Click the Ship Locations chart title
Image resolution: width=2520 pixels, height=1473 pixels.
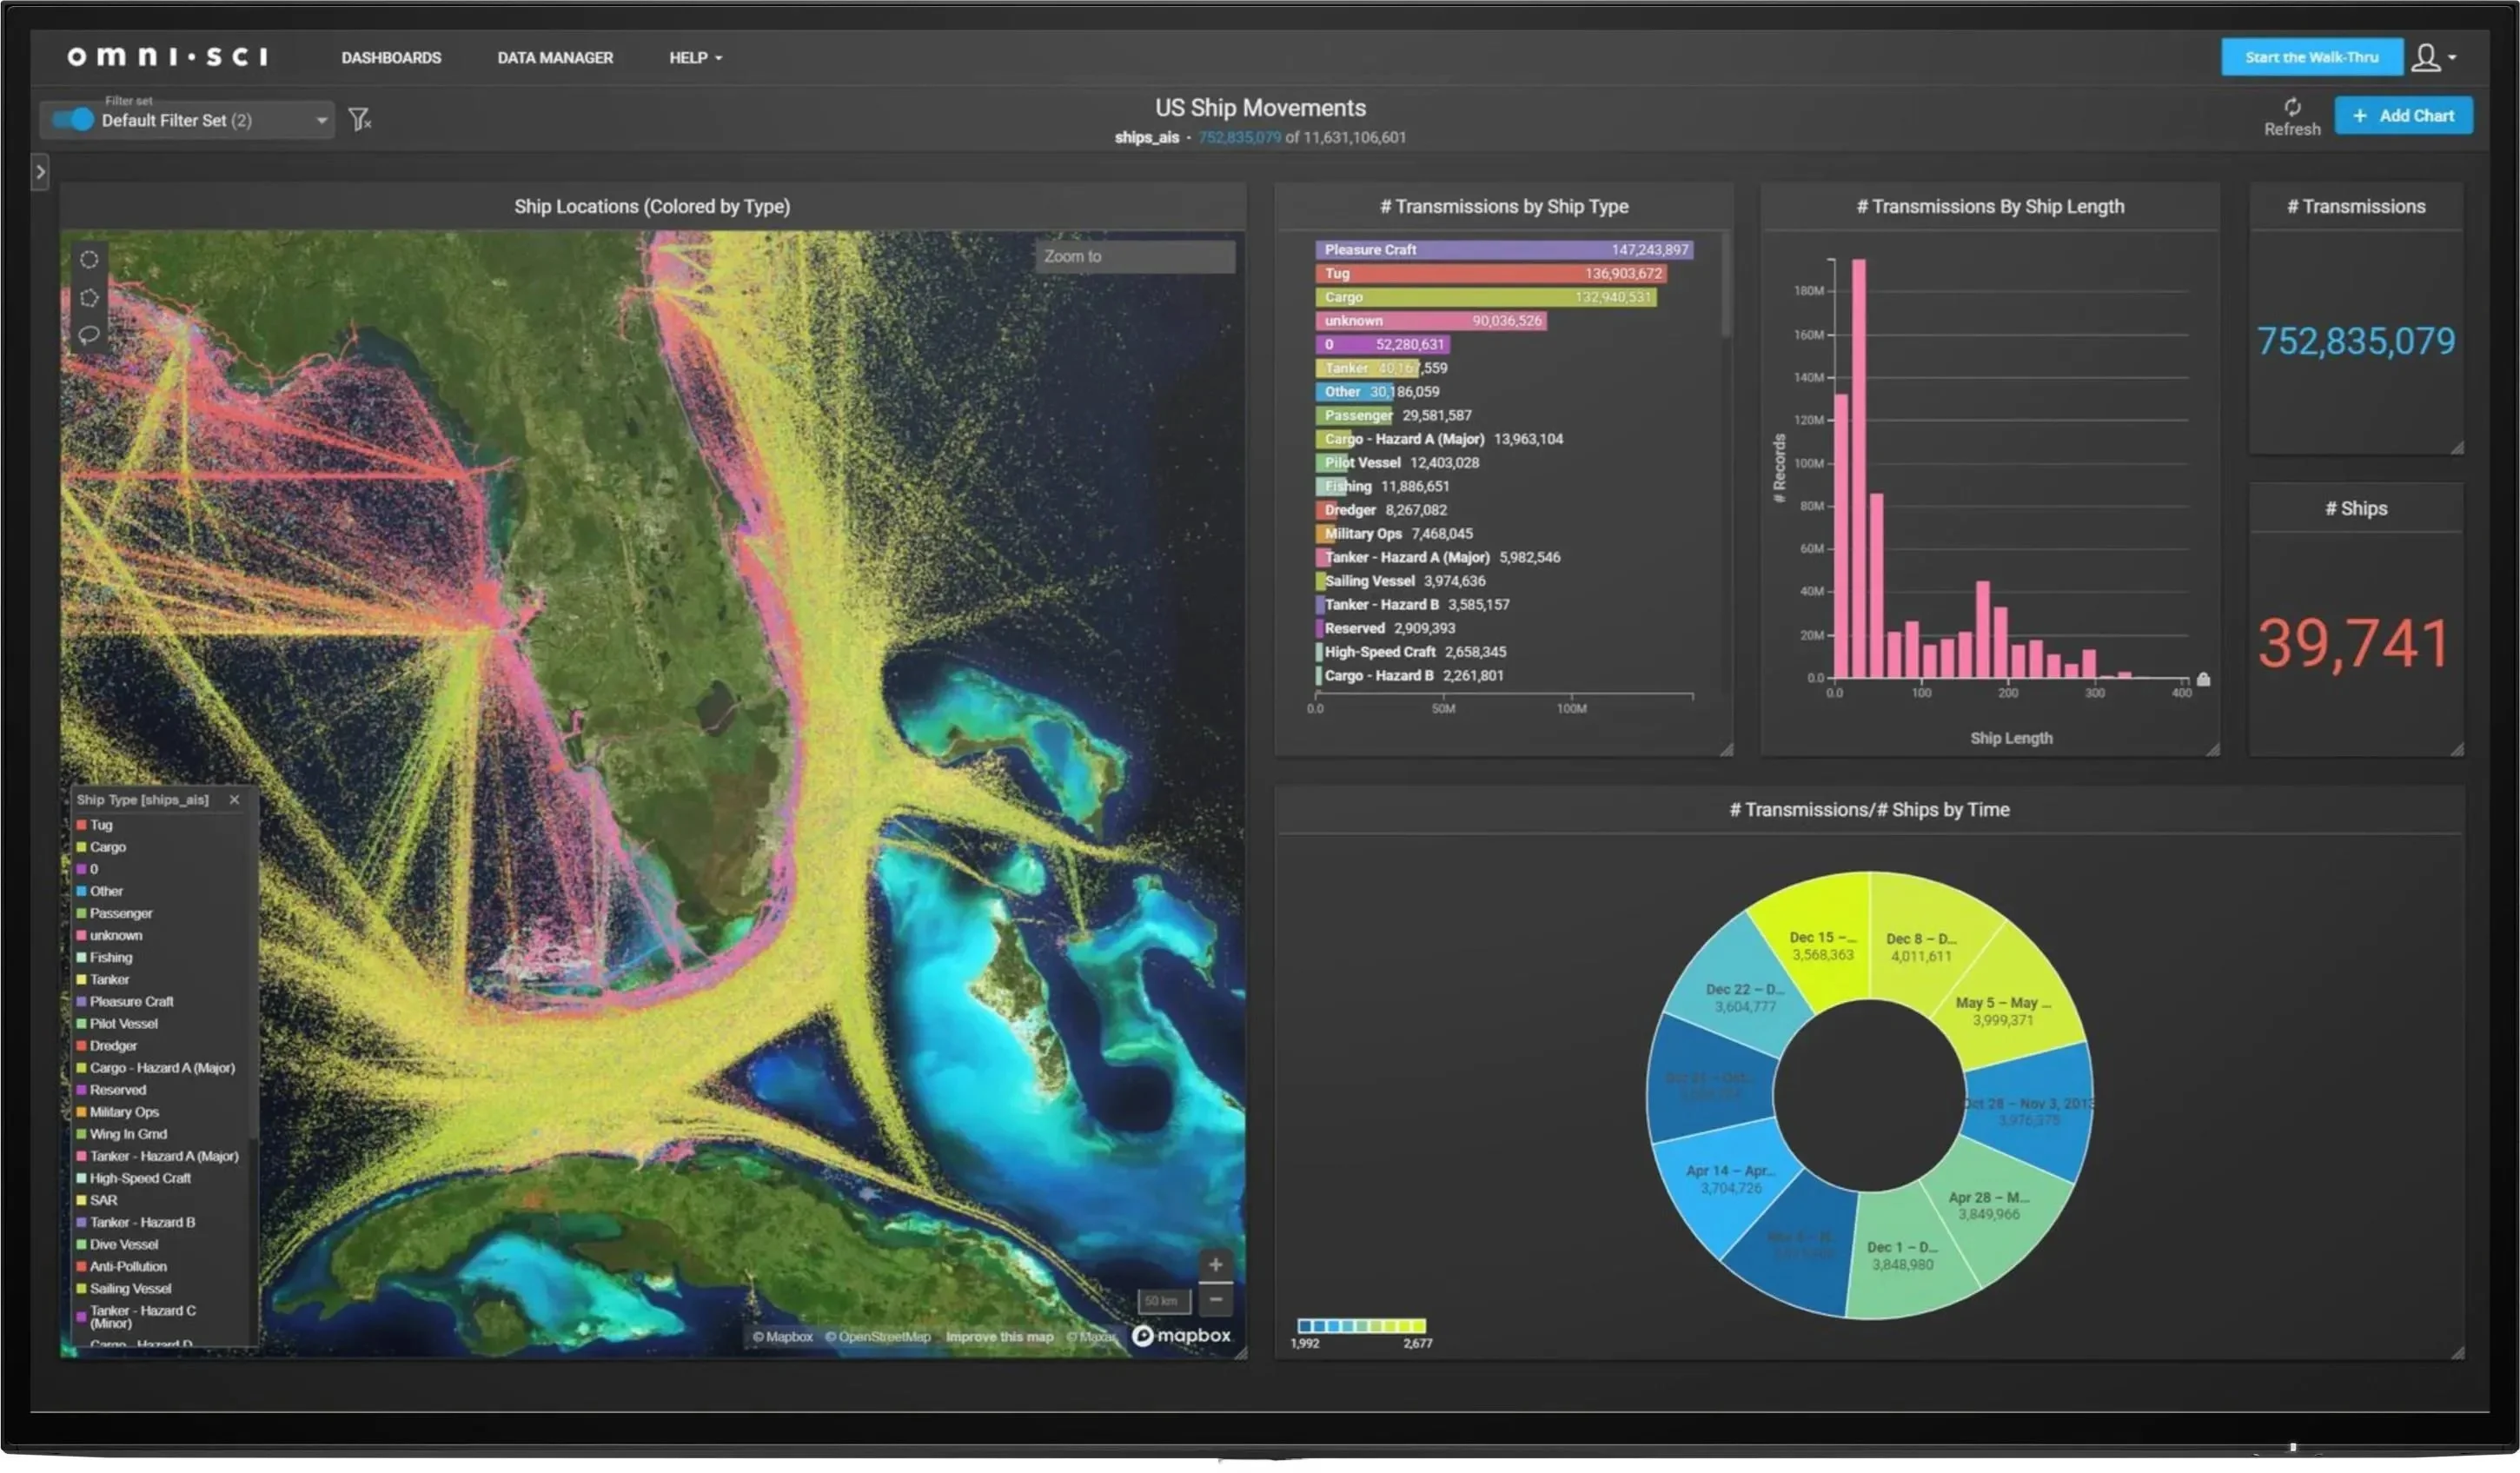click(652, 207)
